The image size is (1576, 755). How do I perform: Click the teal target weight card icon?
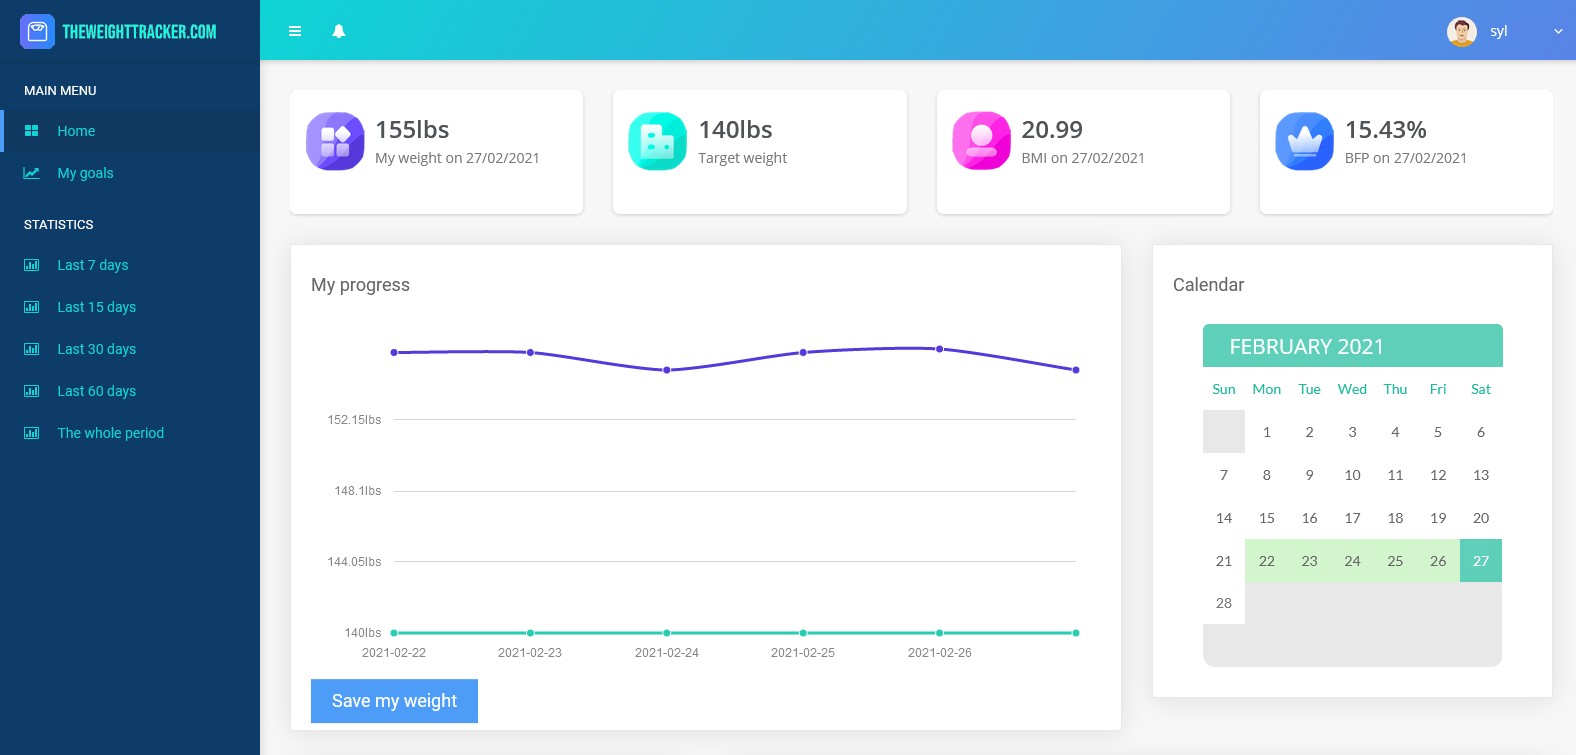pos(657,141)
